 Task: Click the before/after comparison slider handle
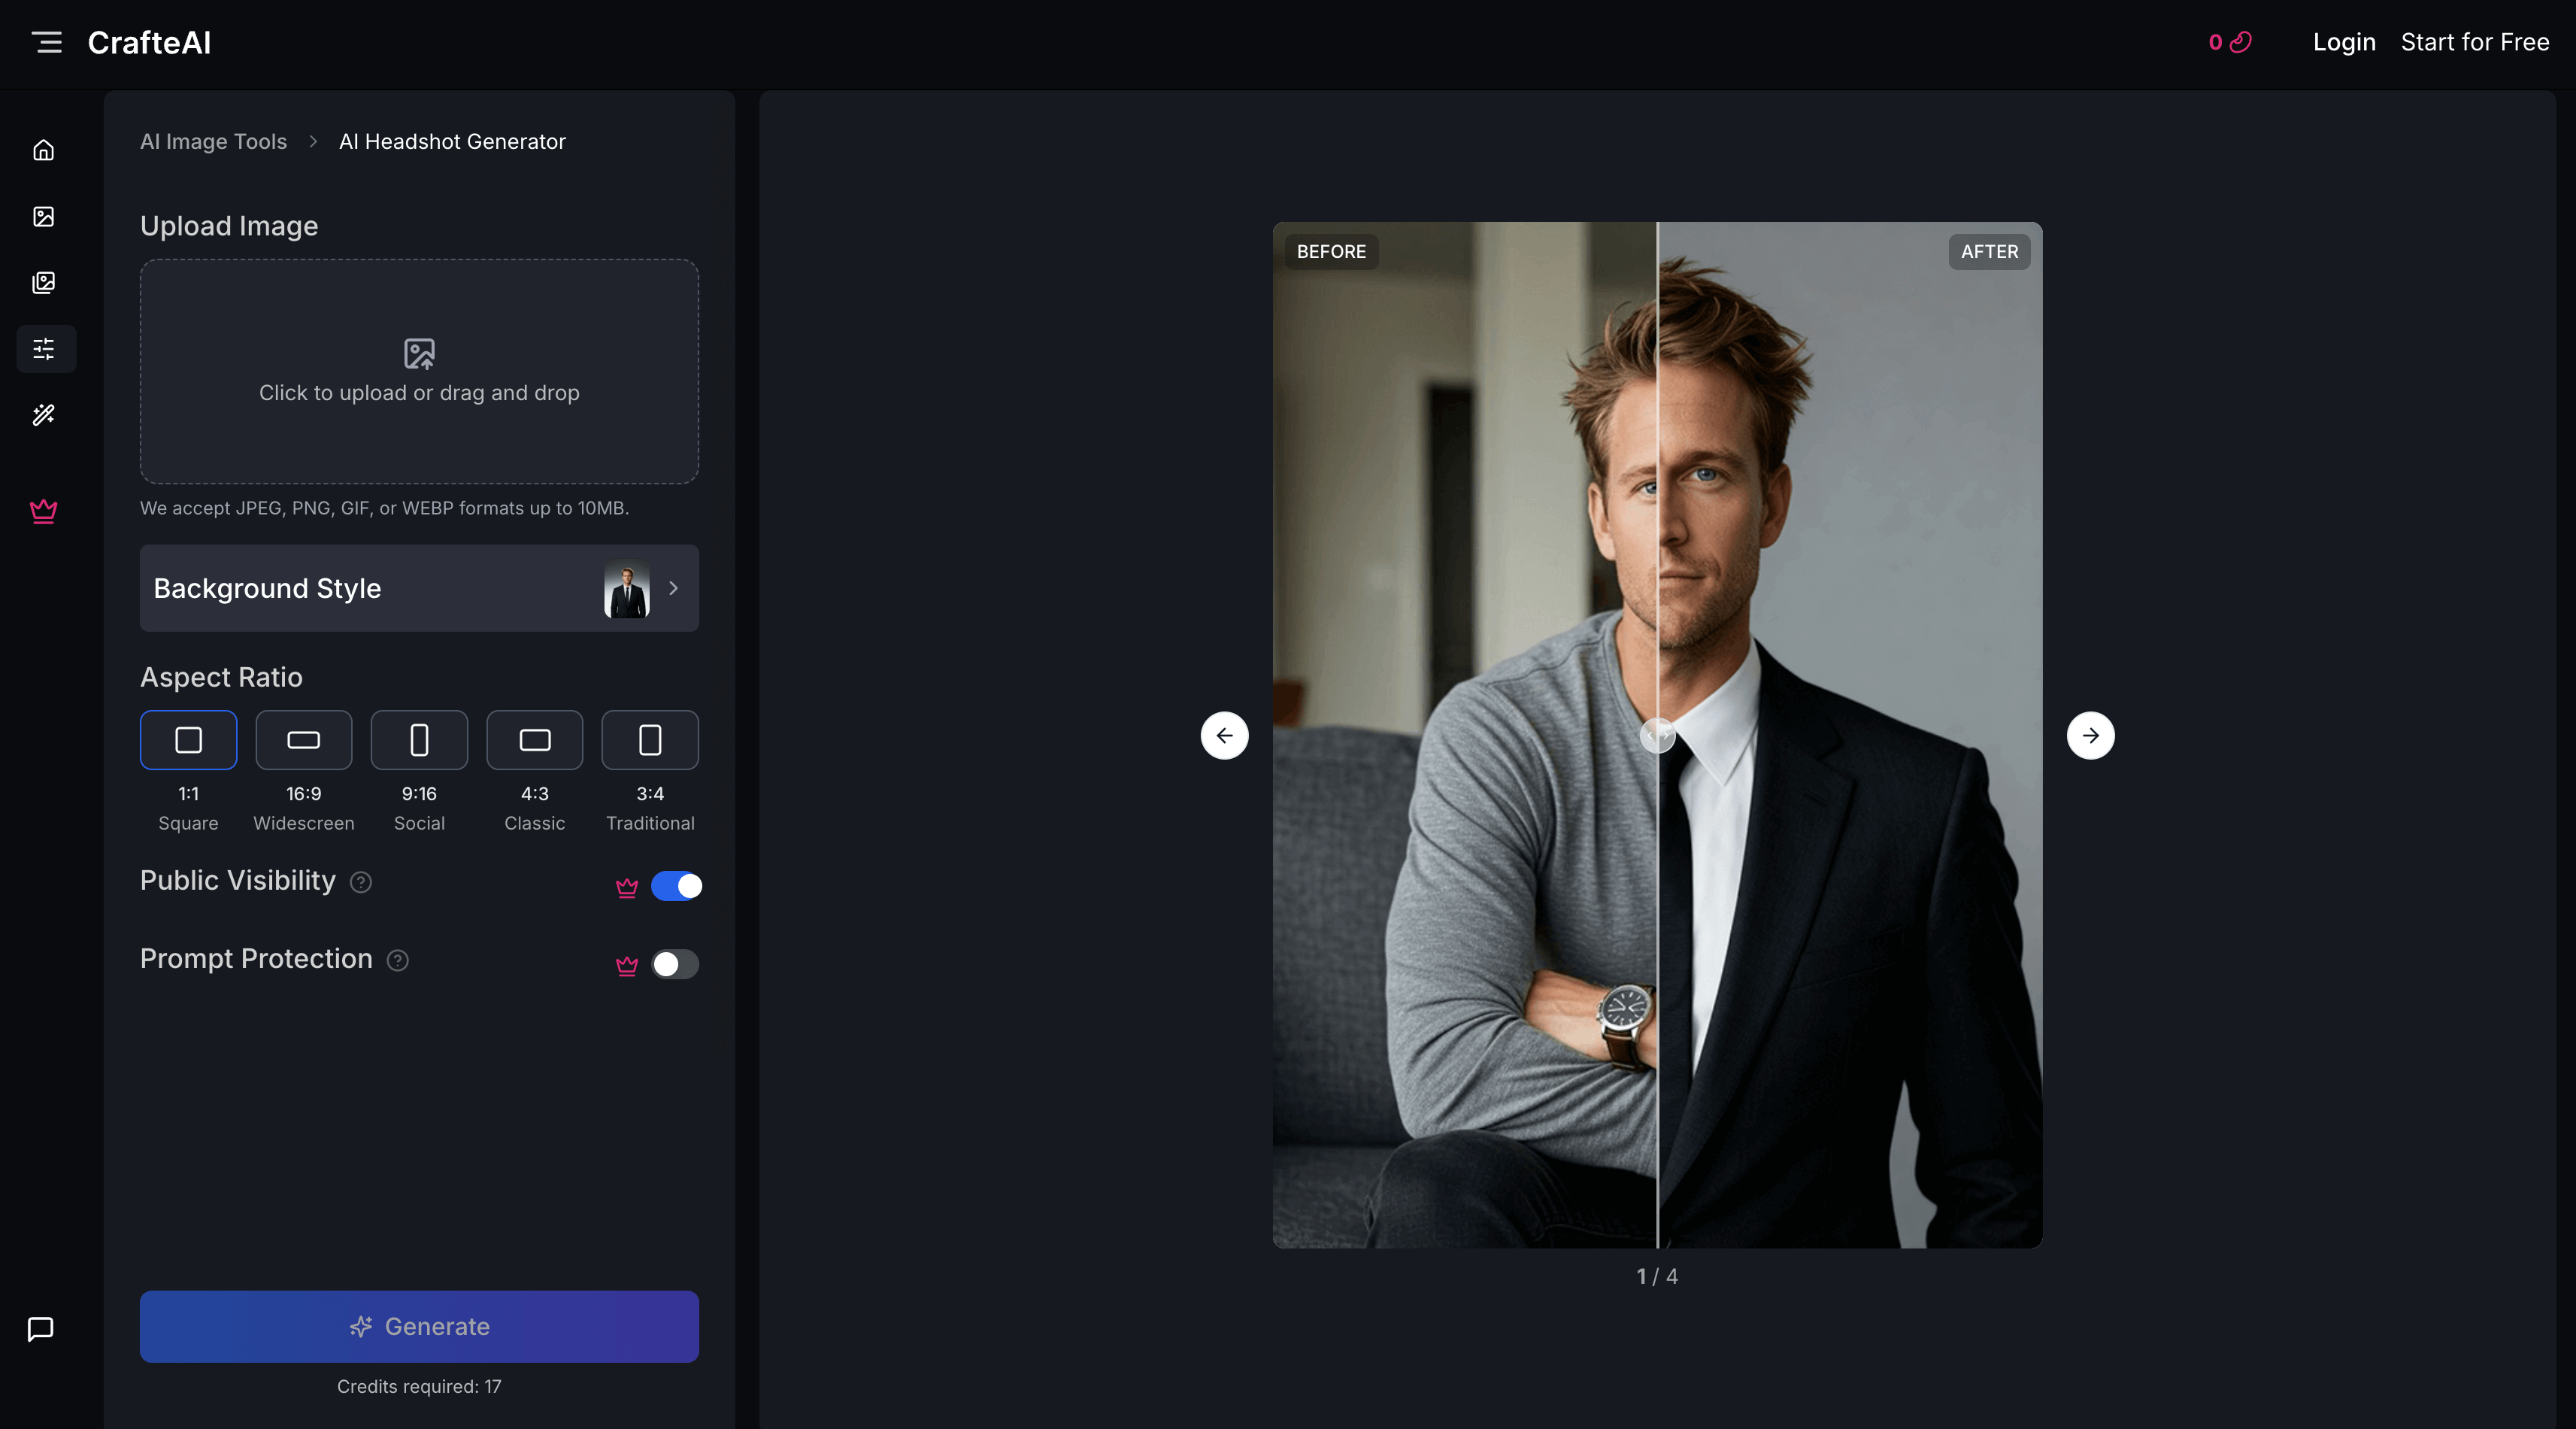point(1657,735)
